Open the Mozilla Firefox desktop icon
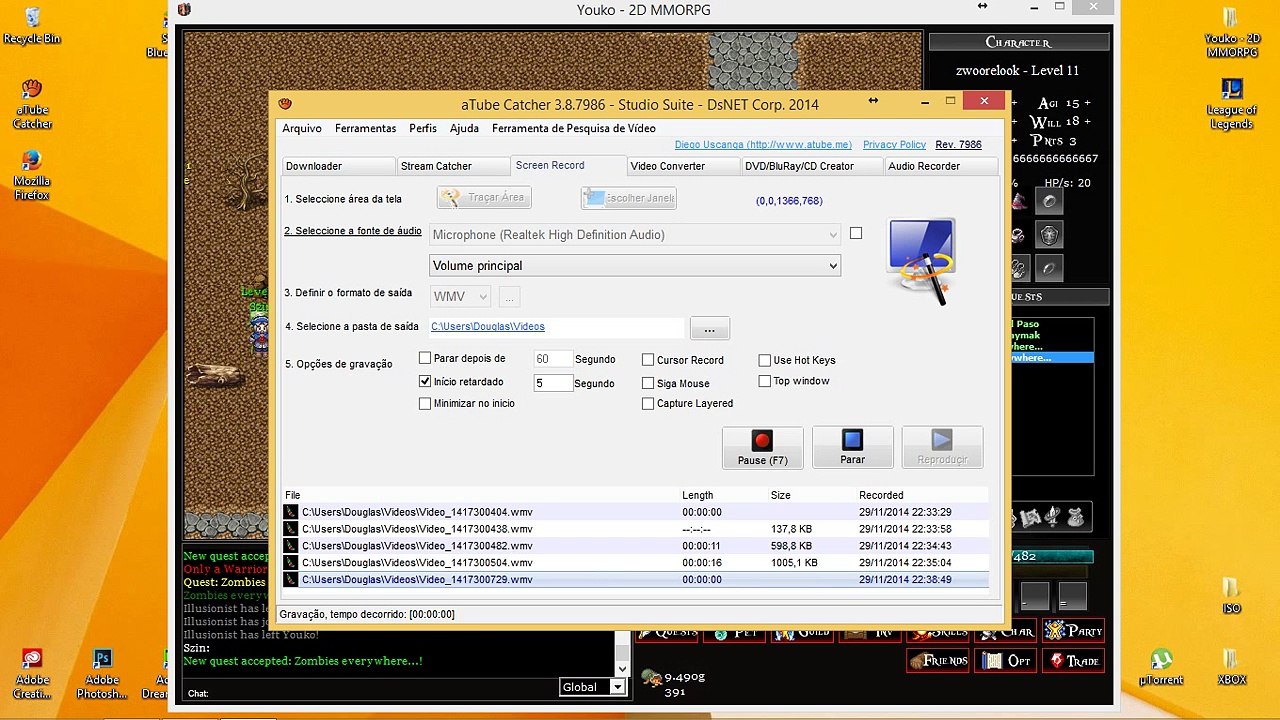Screen dimensions: 1280x720 [x=32, y=175]
